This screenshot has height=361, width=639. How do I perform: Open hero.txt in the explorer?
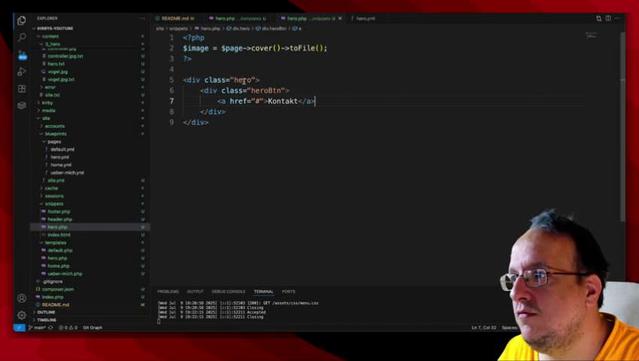(56, 64)
